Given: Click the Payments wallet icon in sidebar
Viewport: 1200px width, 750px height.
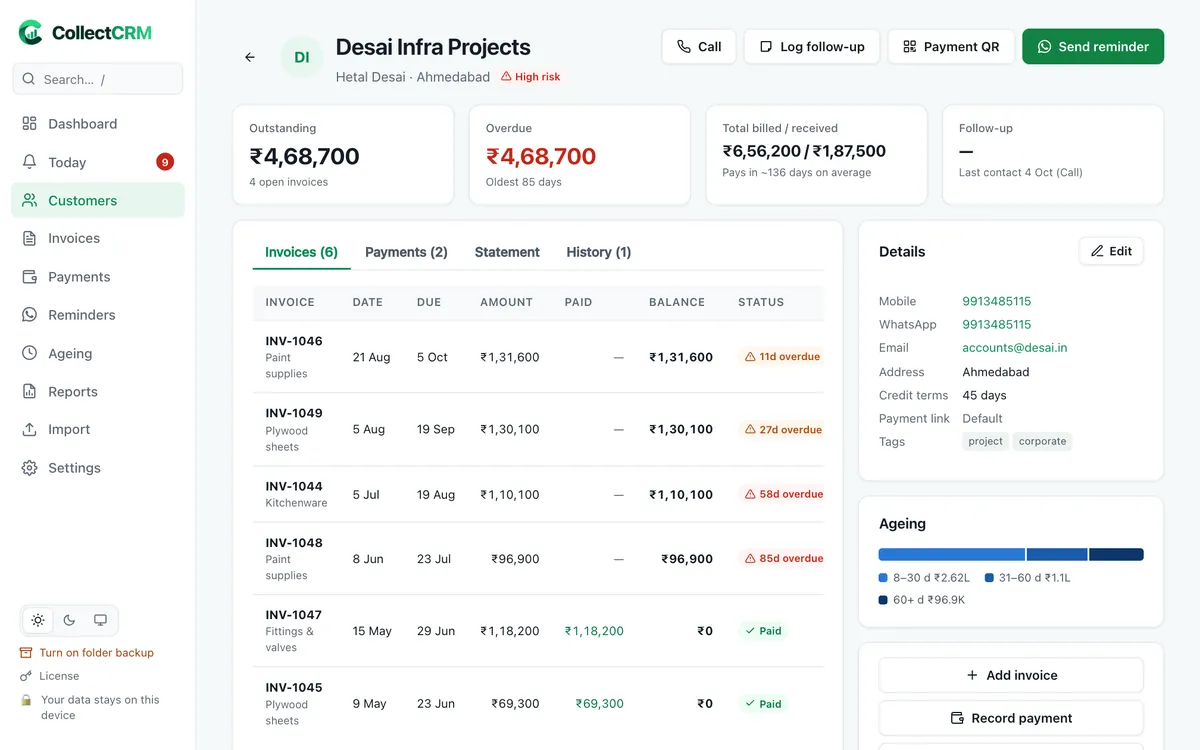Looking at the screenshot, I should click(29, 277).
